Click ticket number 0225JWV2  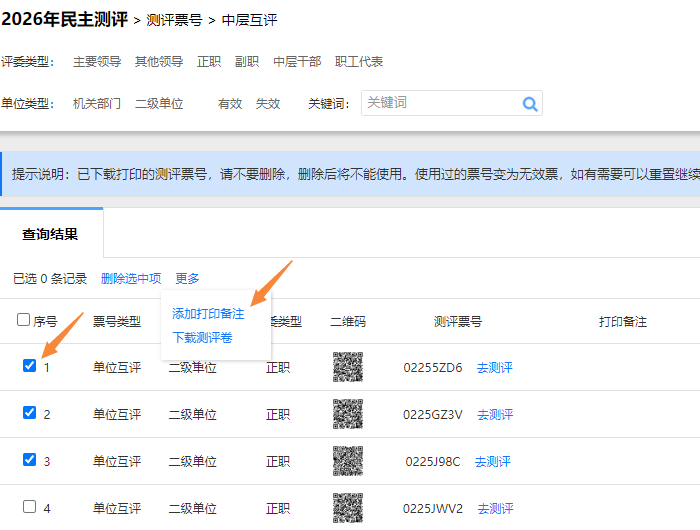click(x=433, y=508)
